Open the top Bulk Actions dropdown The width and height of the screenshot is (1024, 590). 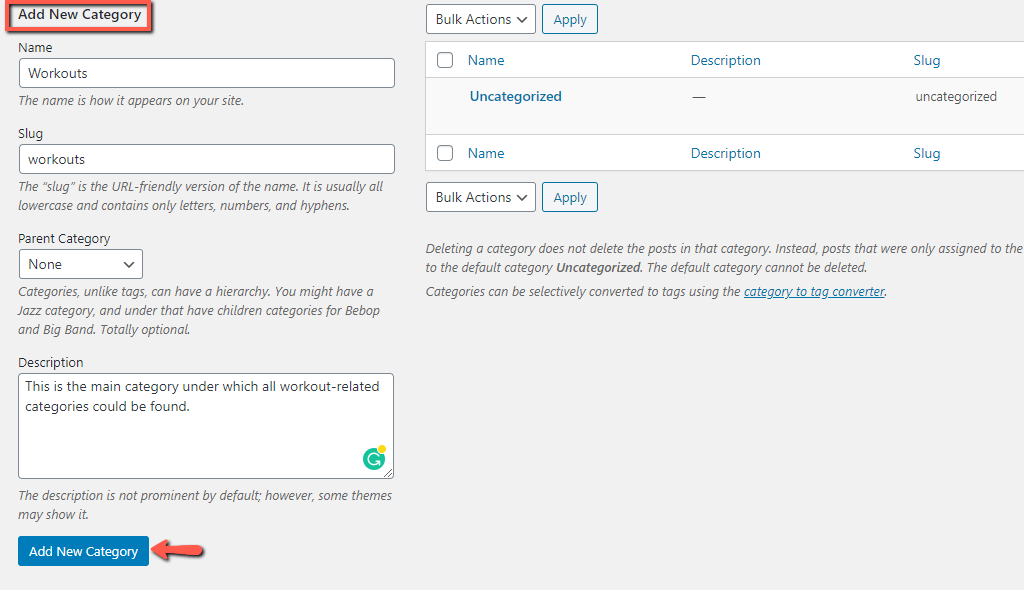tap(481, 20)
